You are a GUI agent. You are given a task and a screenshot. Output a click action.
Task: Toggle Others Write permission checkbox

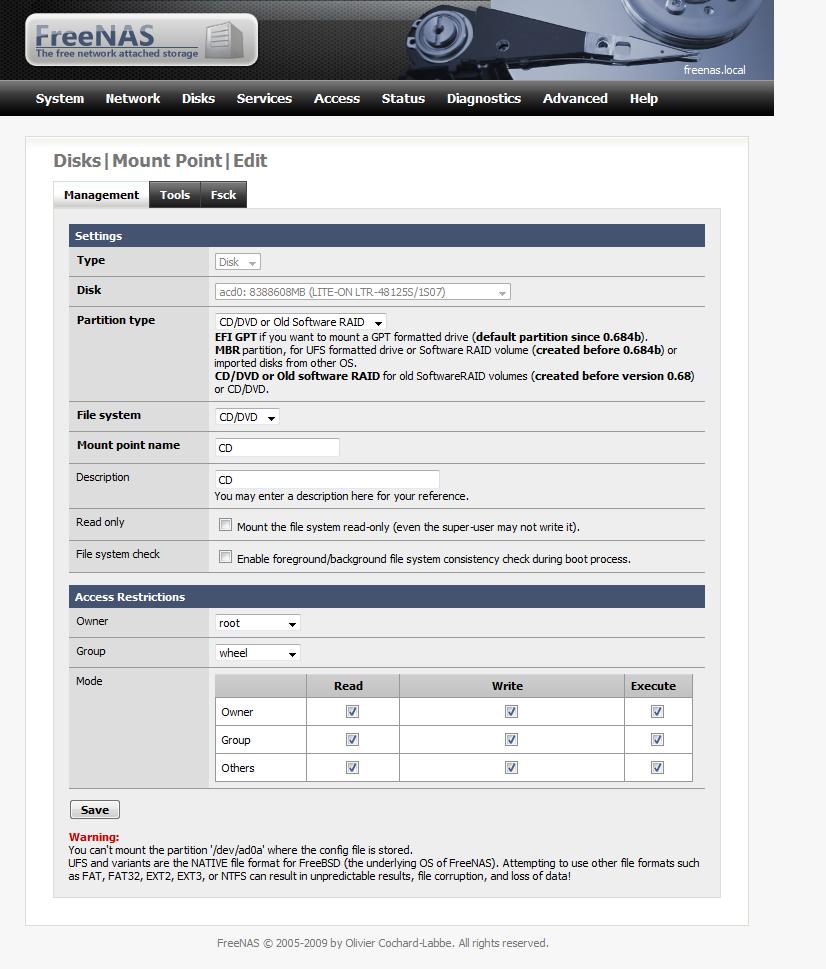point(512,768)
